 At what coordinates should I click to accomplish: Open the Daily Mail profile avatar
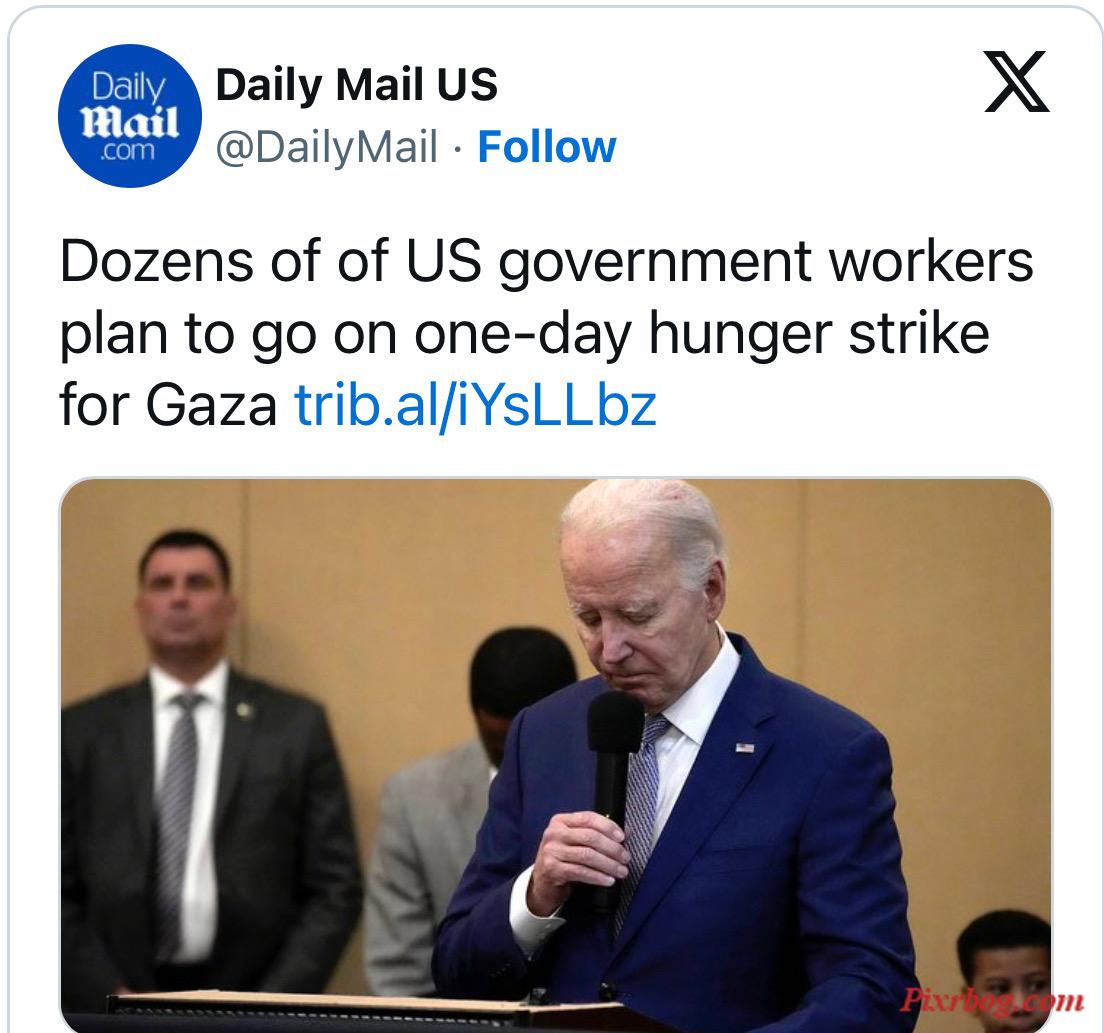(x=130, y=116)
